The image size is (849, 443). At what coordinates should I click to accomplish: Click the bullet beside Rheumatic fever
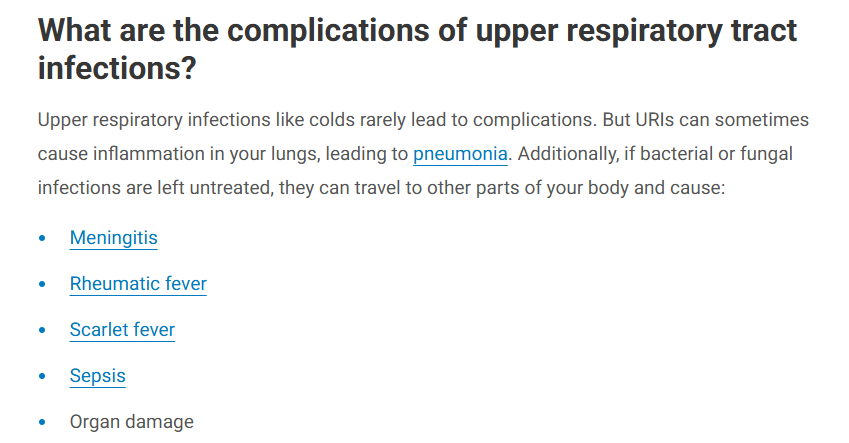click(42, 285)
